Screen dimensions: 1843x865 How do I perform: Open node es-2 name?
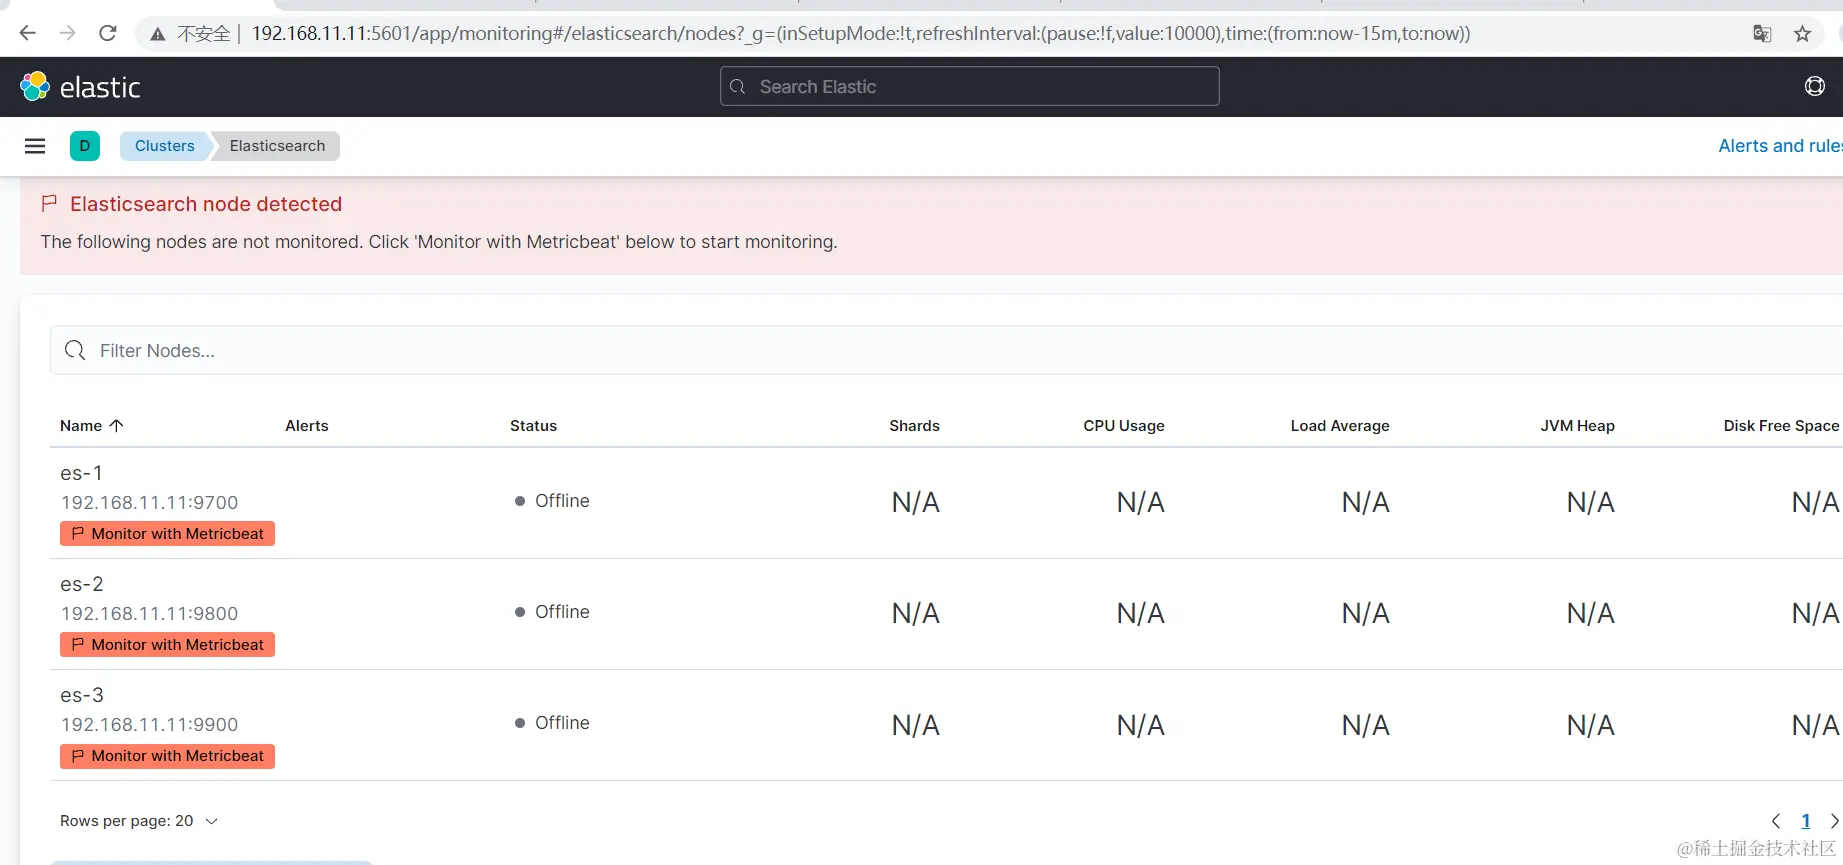(82, 584)
